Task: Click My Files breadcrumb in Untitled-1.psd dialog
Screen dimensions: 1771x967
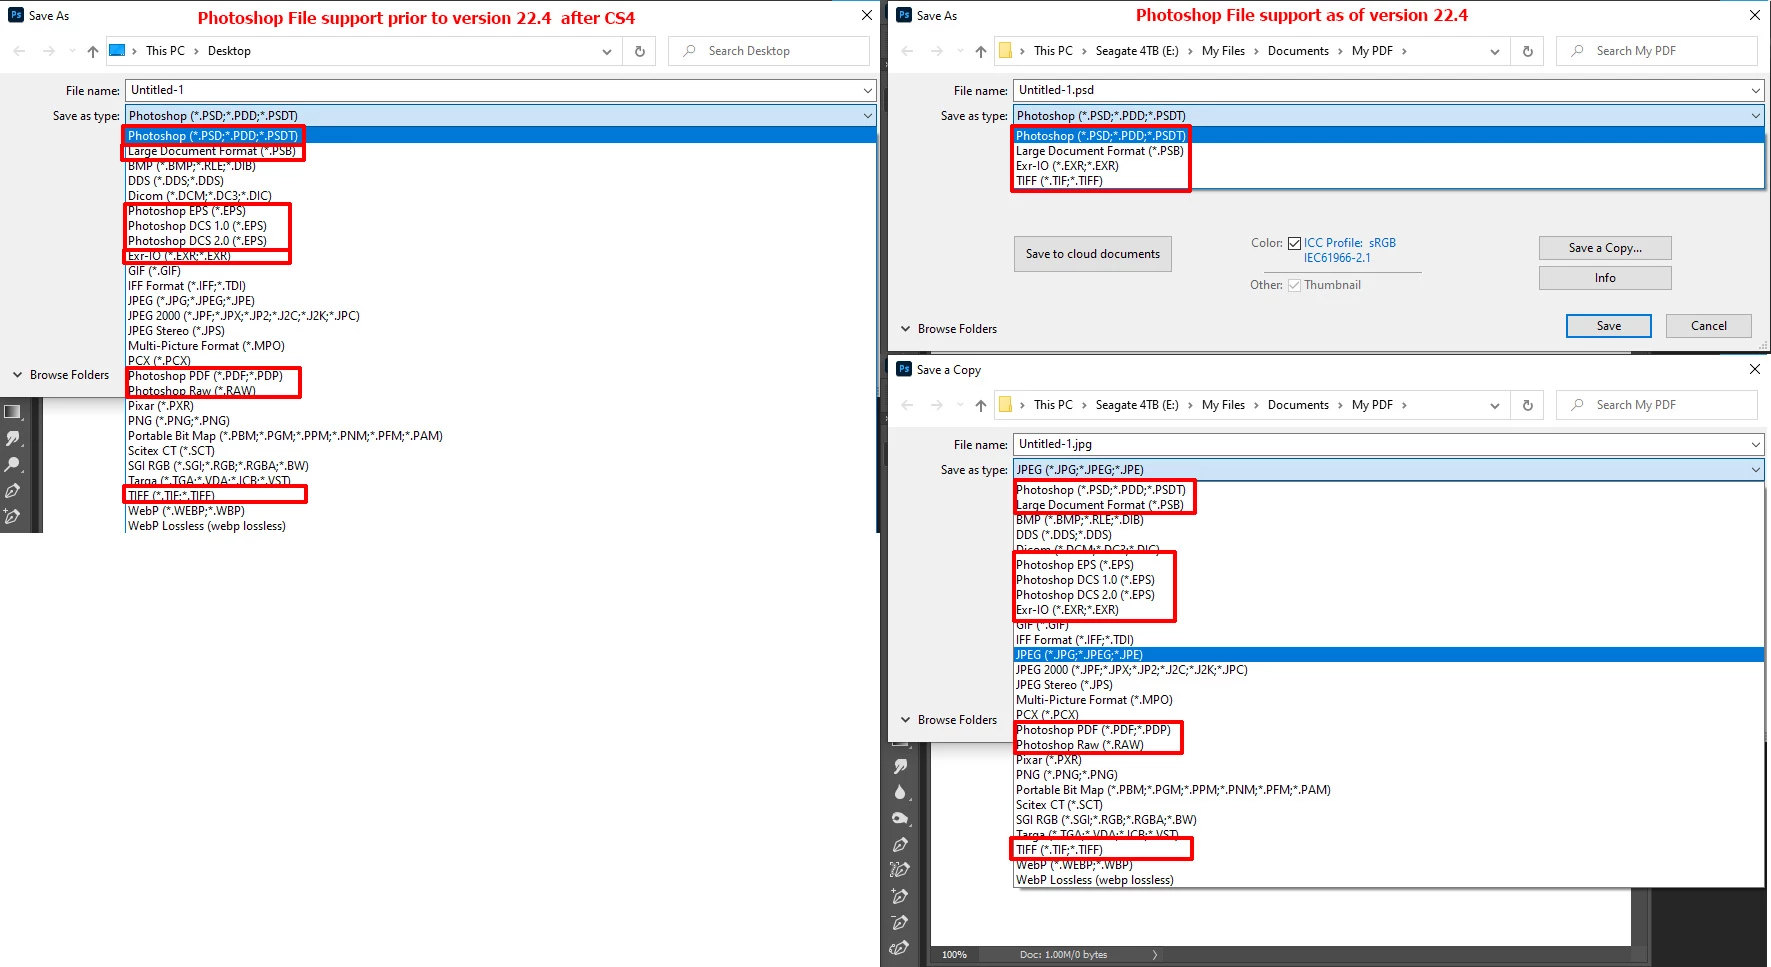Action: click(x=1223, y=51)
